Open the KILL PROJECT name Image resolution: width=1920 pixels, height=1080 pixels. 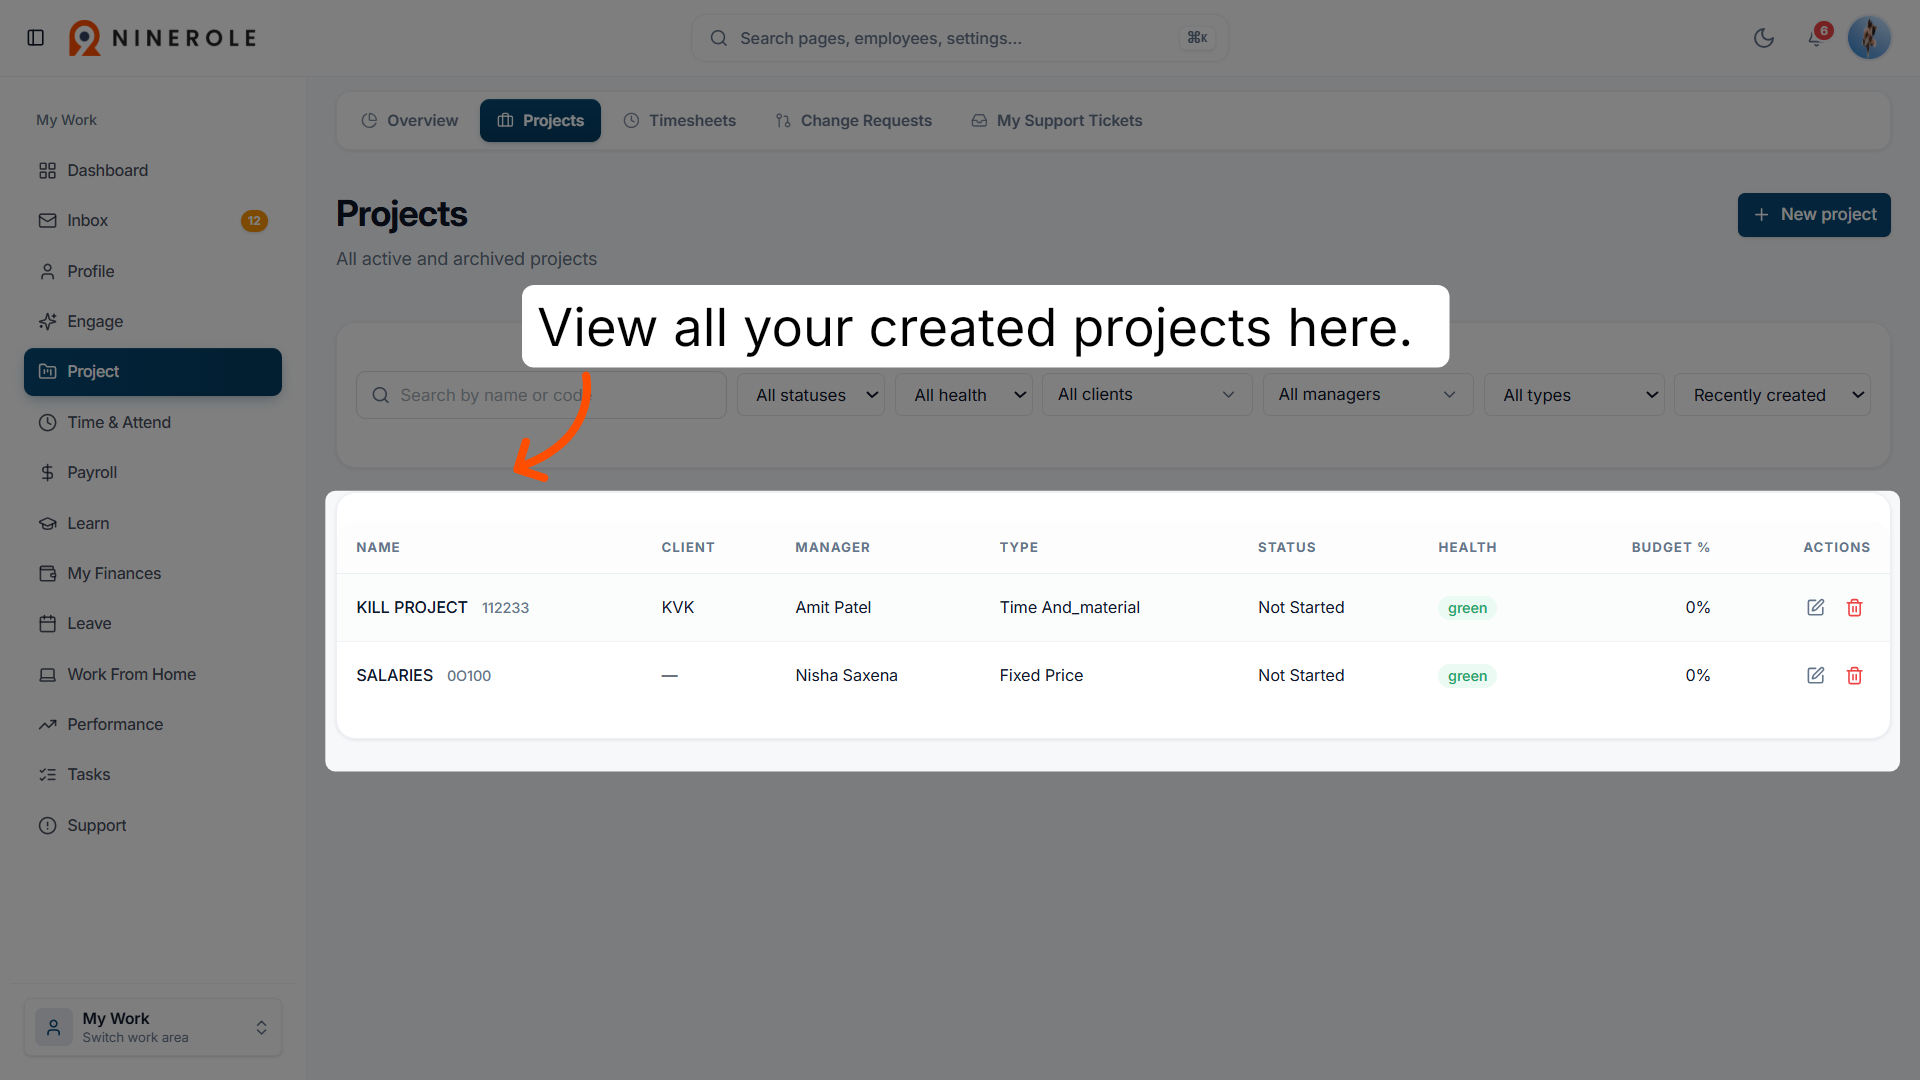pos(412,607)
